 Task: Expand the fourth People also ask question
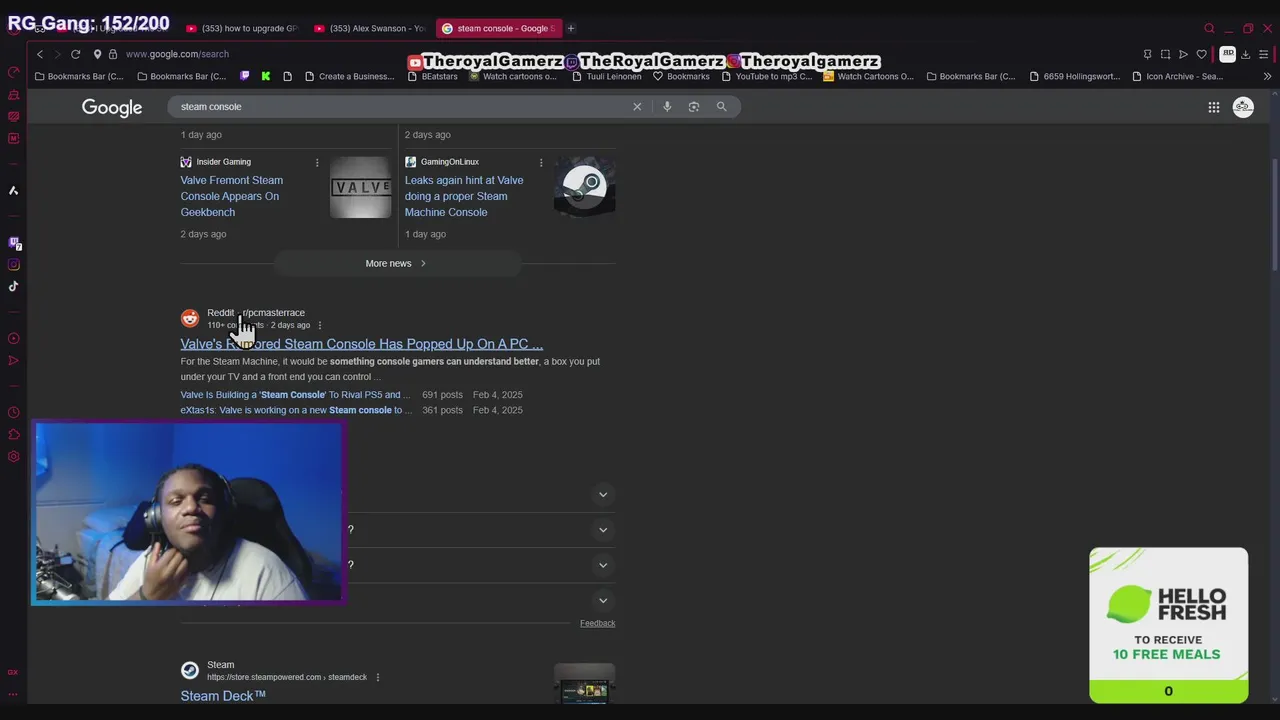point(603,601)
